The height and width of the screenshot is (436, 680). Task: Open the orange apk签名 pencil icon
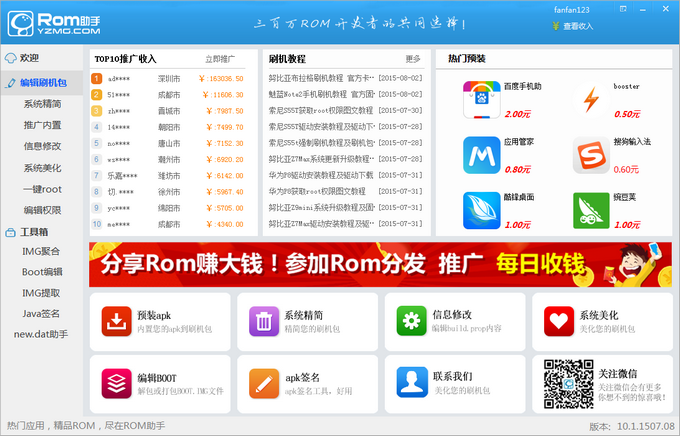click(x=265, y=382)
